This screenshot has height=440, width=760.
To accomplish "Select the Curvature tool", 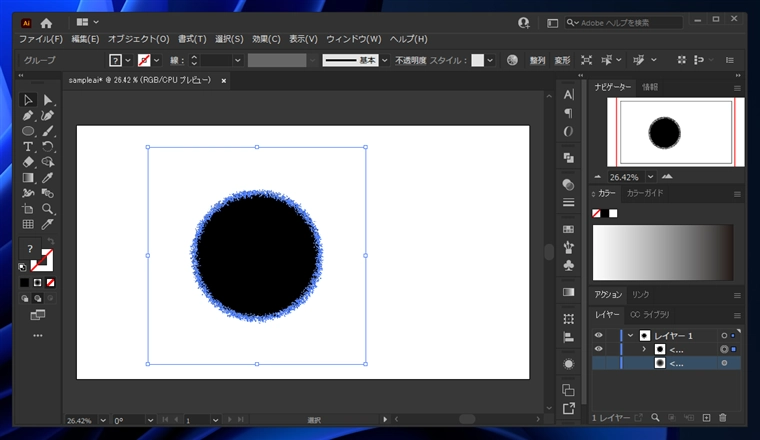I will (x=48, y=115).
